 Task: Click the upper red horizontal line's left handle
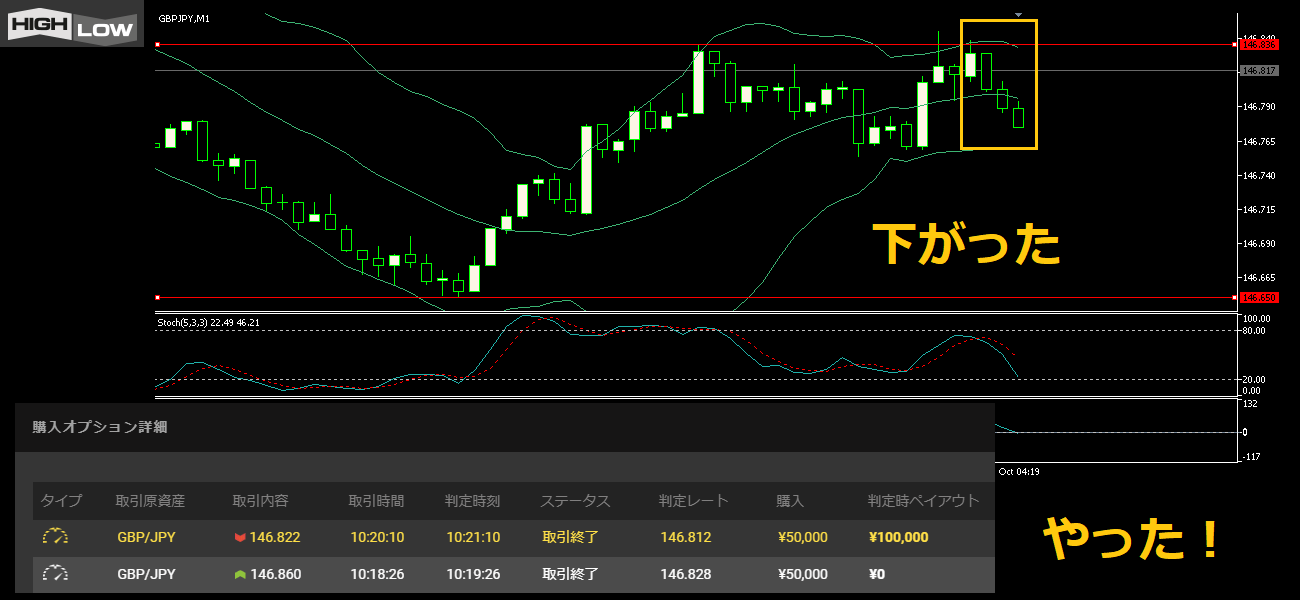pyautogui.click(x=158, y=45)
